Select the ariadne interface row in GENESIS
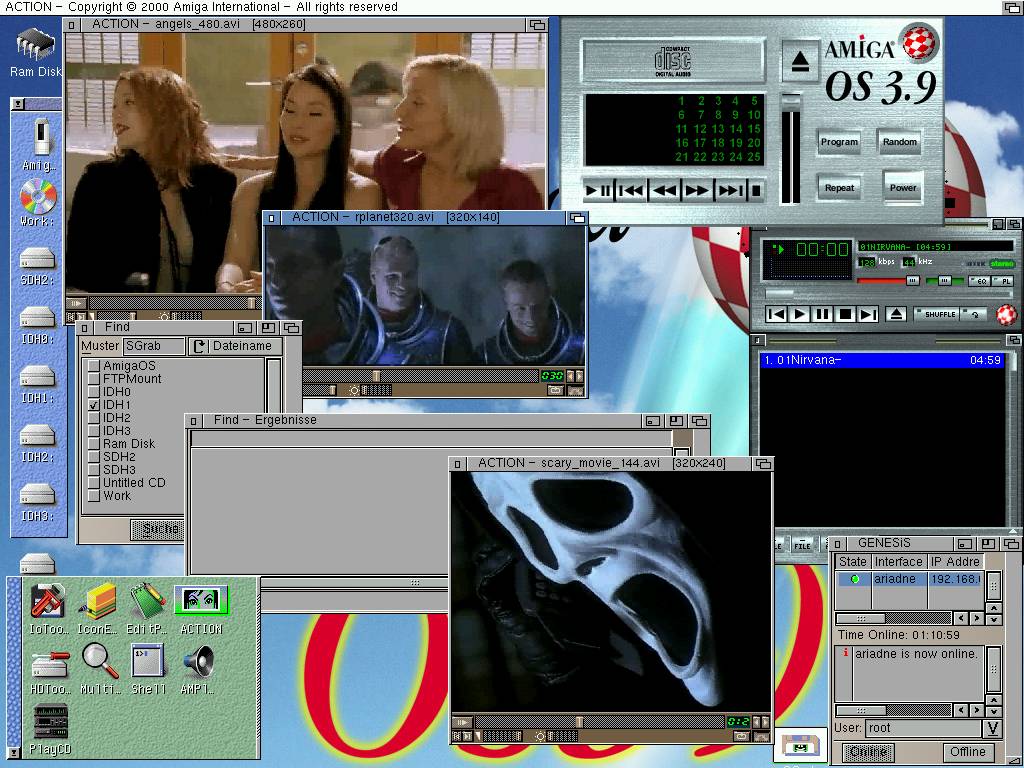 click(x=909, y=579)
